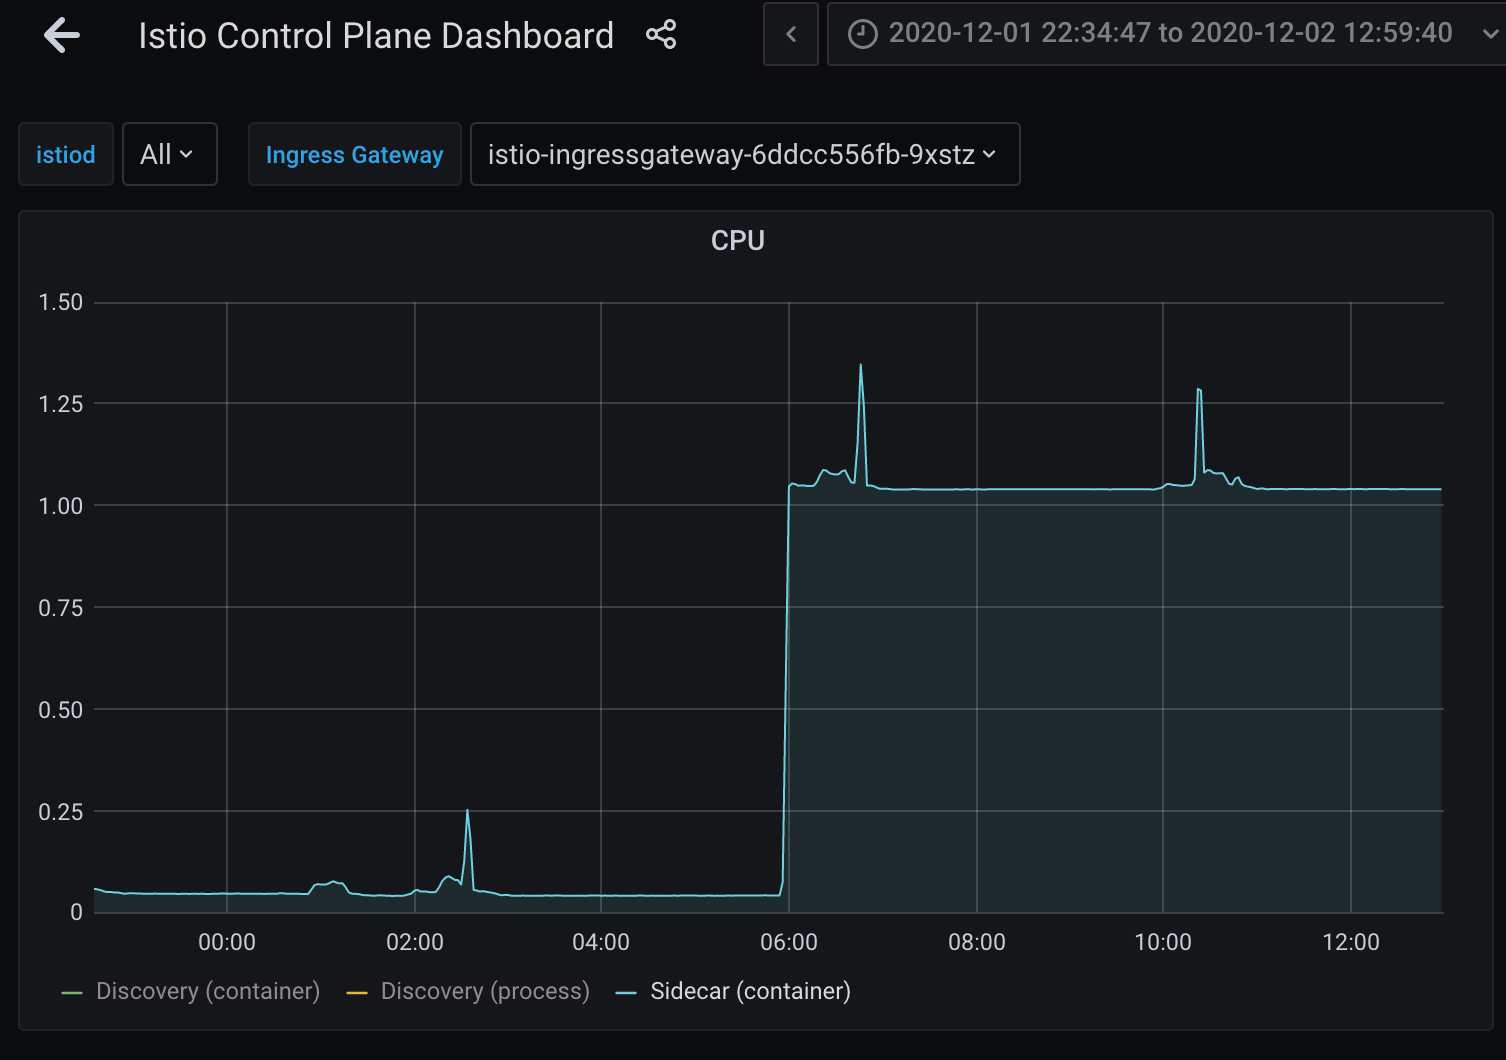Expand the istio-ingressgateway pod dropdown
This screenshot has height=1060, width=1506.
pos(989,155)
